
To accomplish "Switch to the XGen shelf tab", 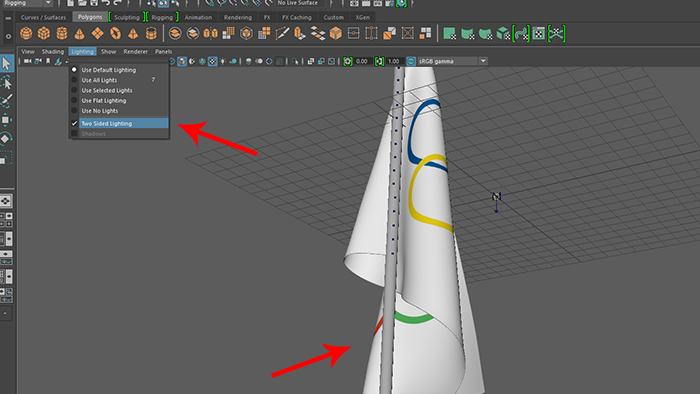I will tap(362, 17).
